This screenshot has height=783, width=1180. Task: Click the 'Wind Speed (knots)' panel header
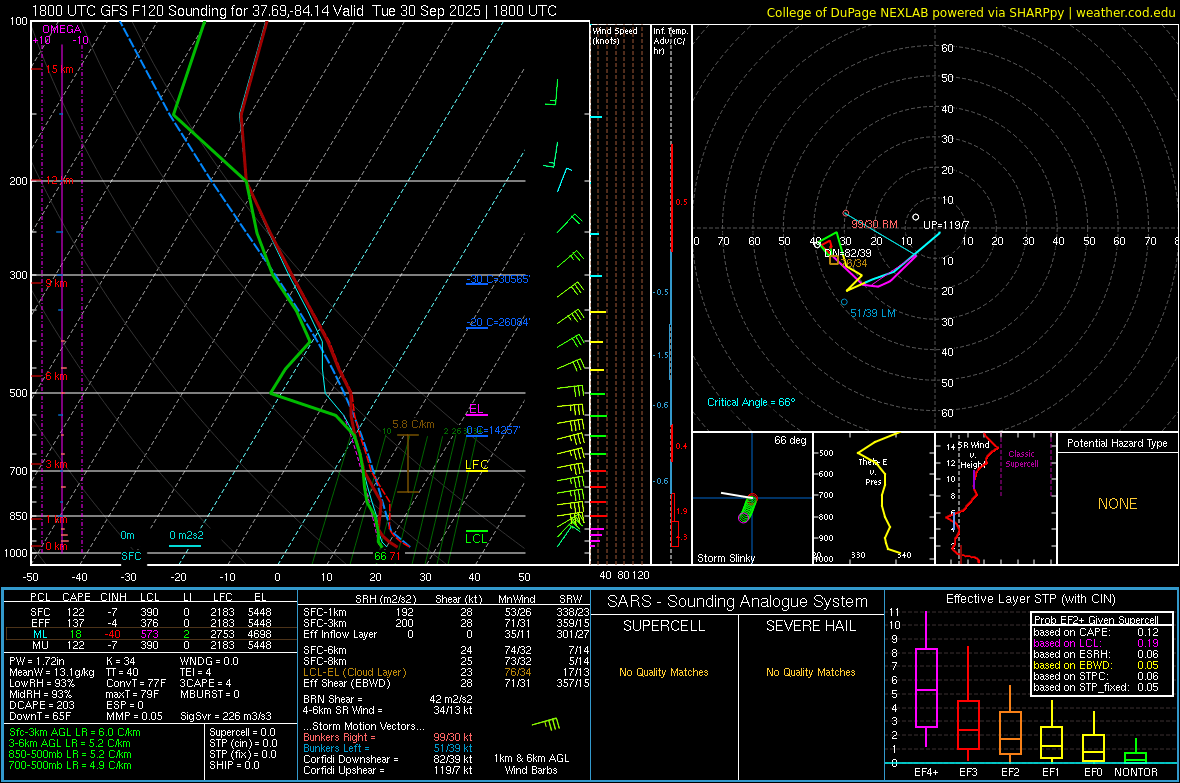[614, 35]
